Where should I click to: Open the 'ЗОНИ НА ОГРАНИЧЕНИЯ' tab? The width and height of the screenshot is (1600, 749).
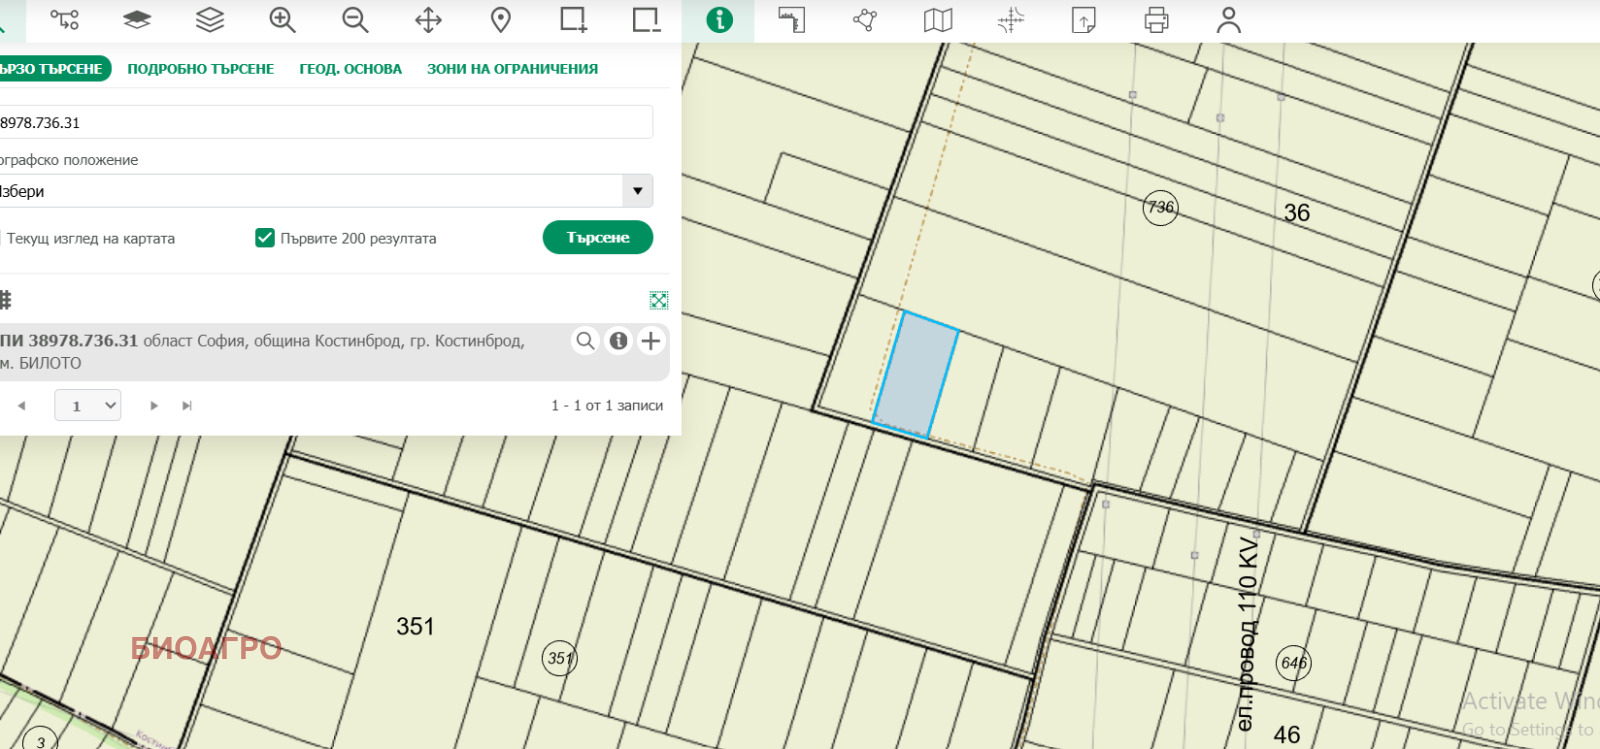pos(512,69)
